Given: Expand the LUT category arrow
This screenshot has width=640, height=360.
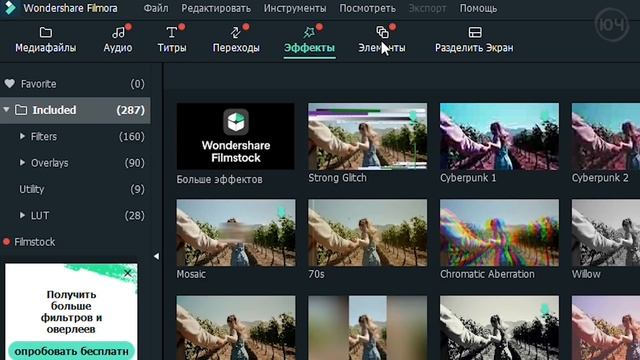Looking at the screenshot, I should coord(22,215).
